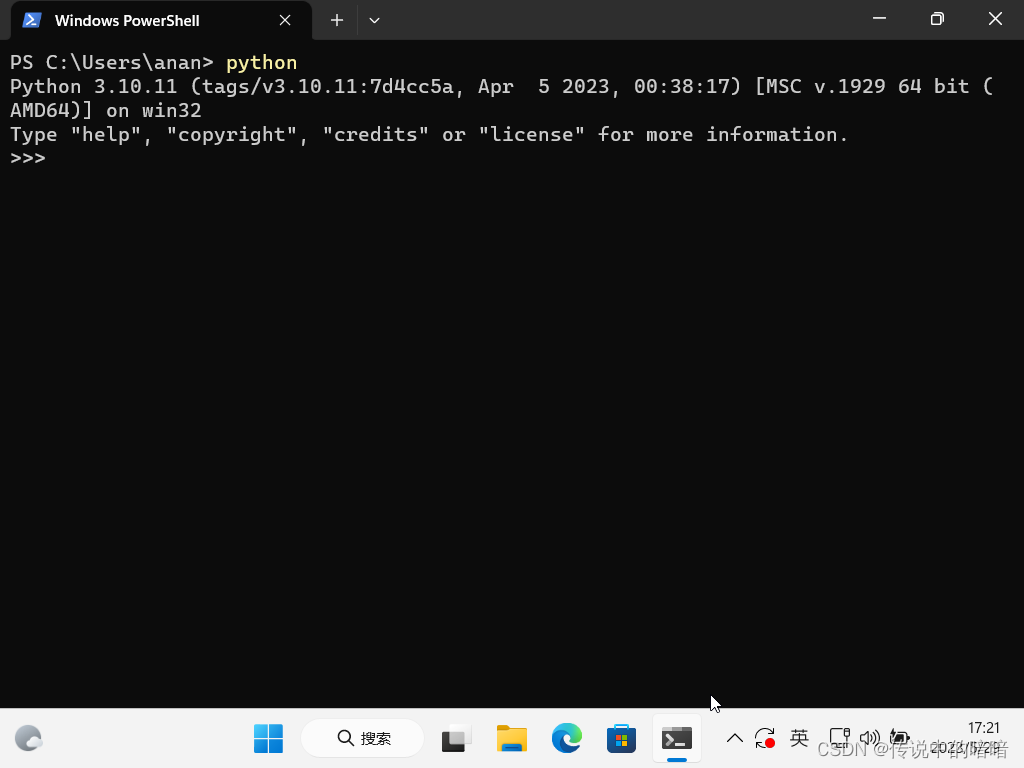Open Task View from taskbar
This screenshot has width=1024, height=768.
click(x=456, y=739)
